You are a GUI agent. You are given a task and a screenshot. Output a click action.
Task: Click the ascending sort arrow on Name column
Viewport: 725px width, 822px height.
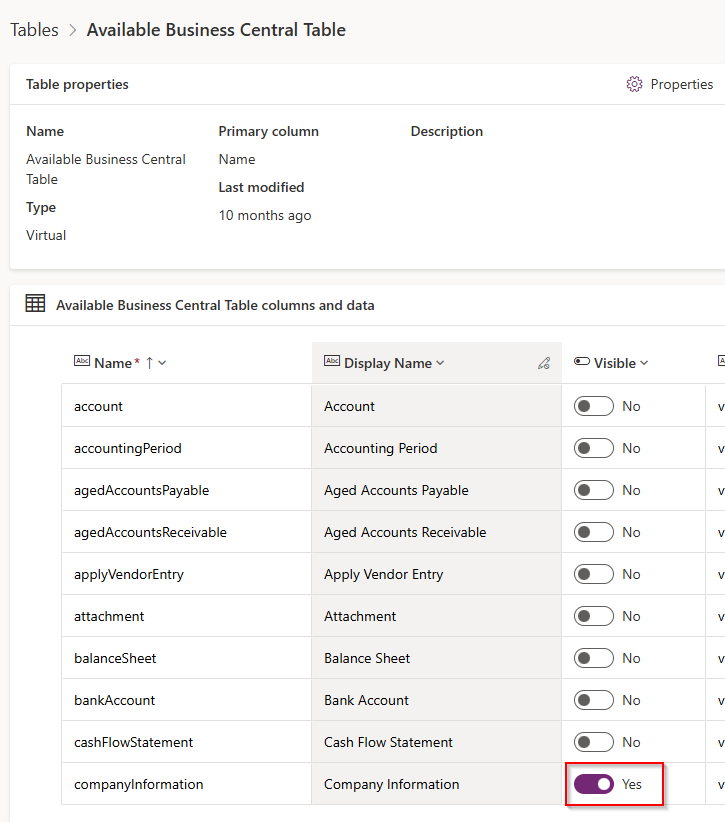pos(149,363)
